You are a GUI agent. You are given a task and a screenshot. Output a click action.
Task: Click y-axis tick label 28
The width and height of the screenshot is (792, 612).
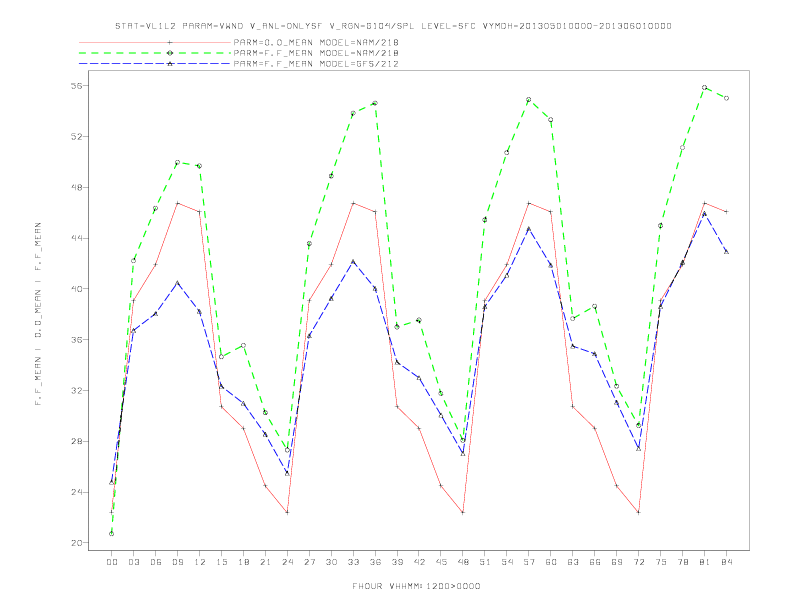[77, 441]
